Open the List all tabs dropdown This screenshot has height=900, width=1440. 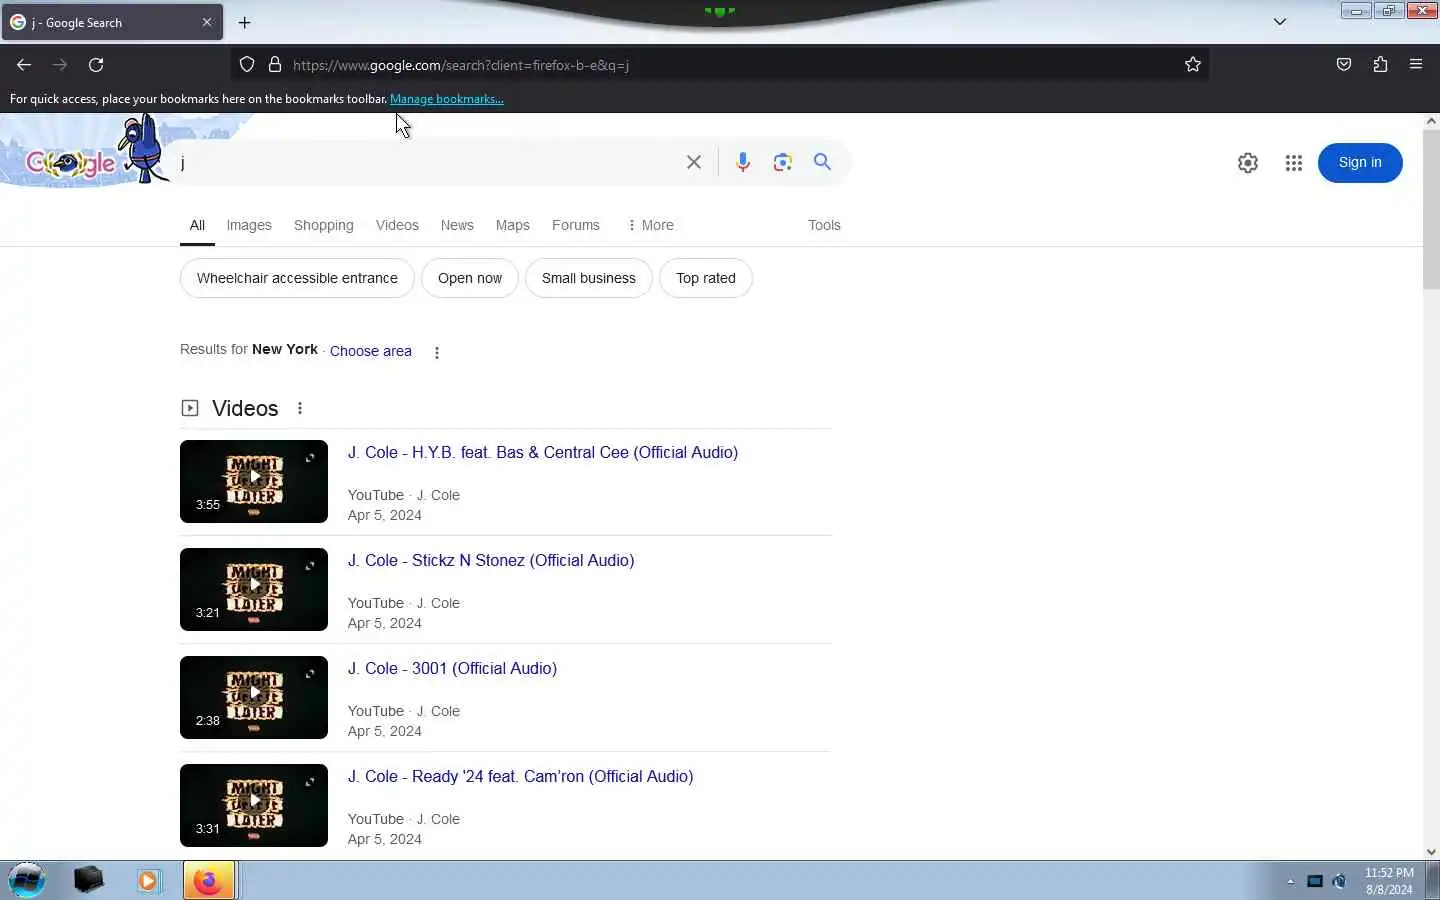click(x=1280, y=22)
